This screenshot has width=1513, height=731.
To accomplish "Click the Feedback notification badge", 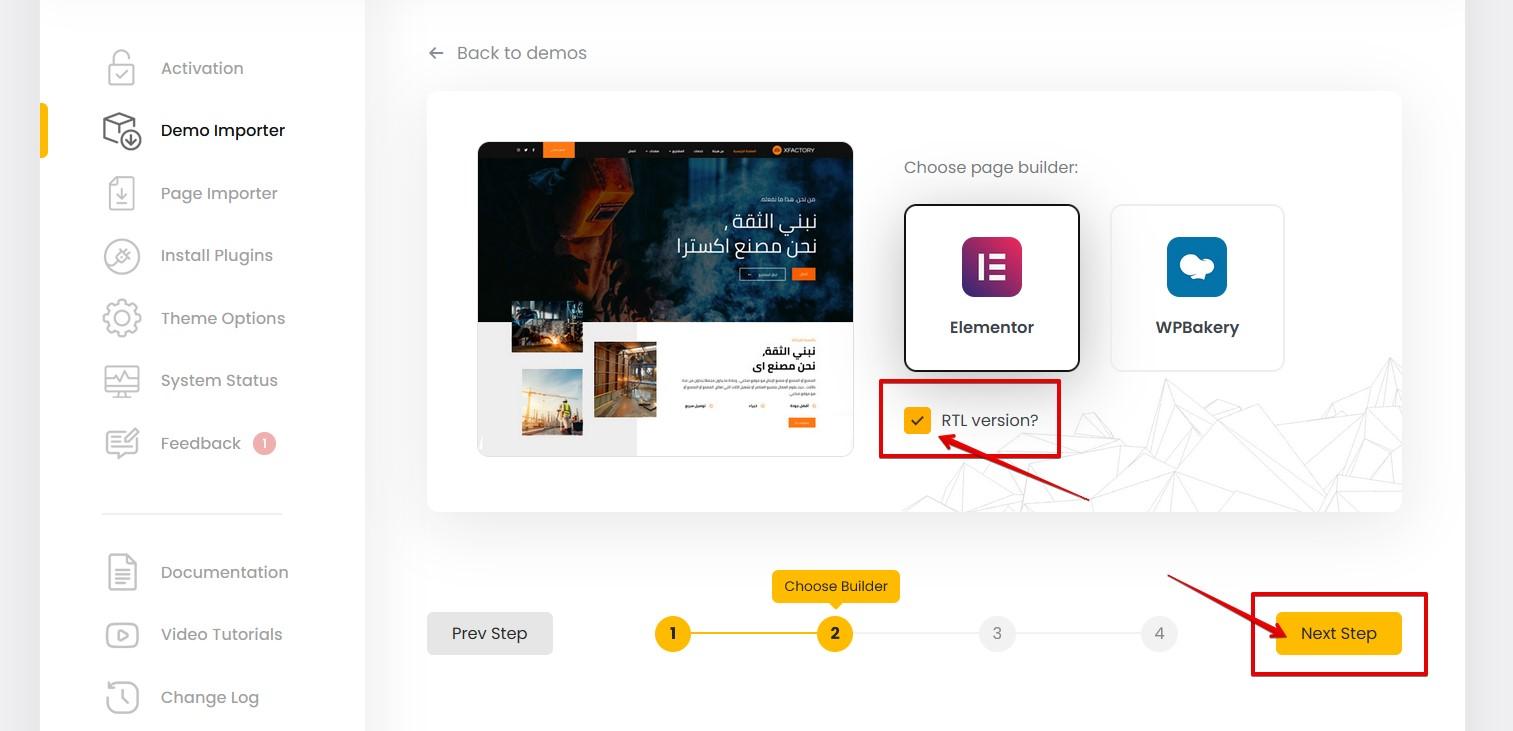I will 264,443.
